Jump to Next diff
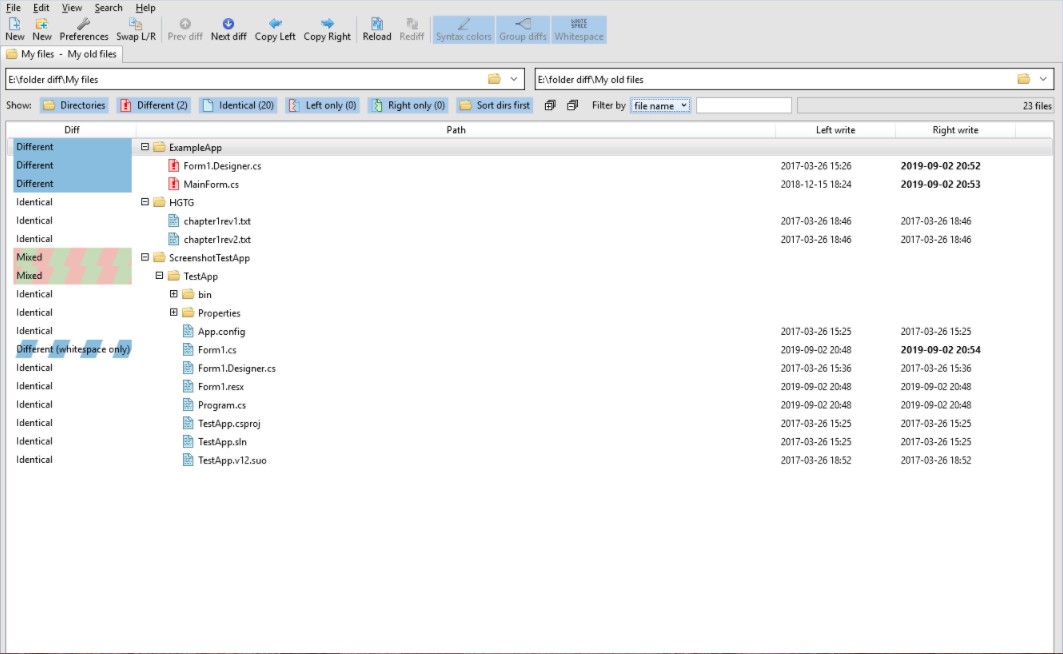 coord(228,29)
